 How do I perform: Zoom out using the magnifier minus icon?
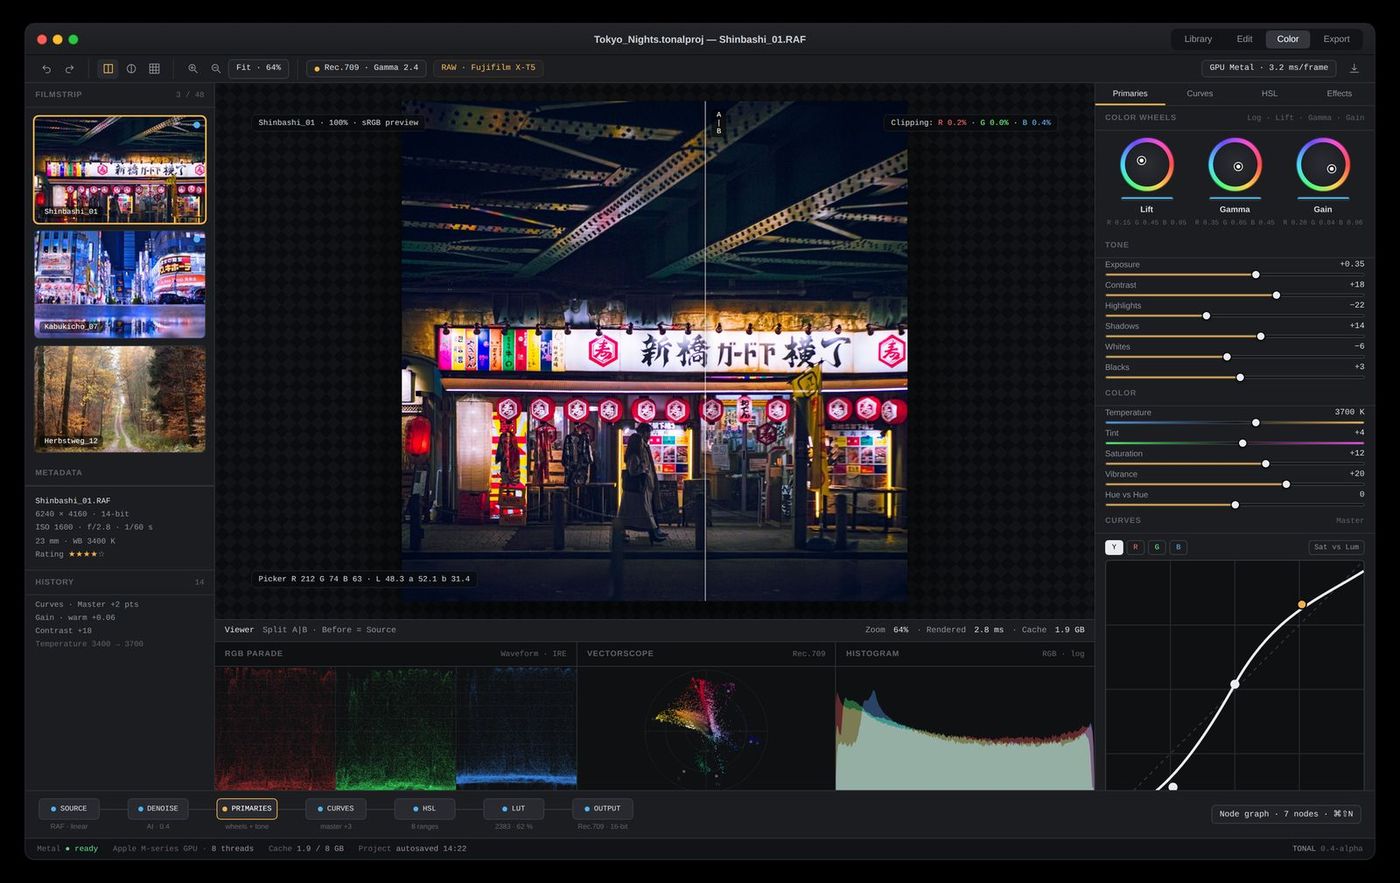tap(216, 69)
